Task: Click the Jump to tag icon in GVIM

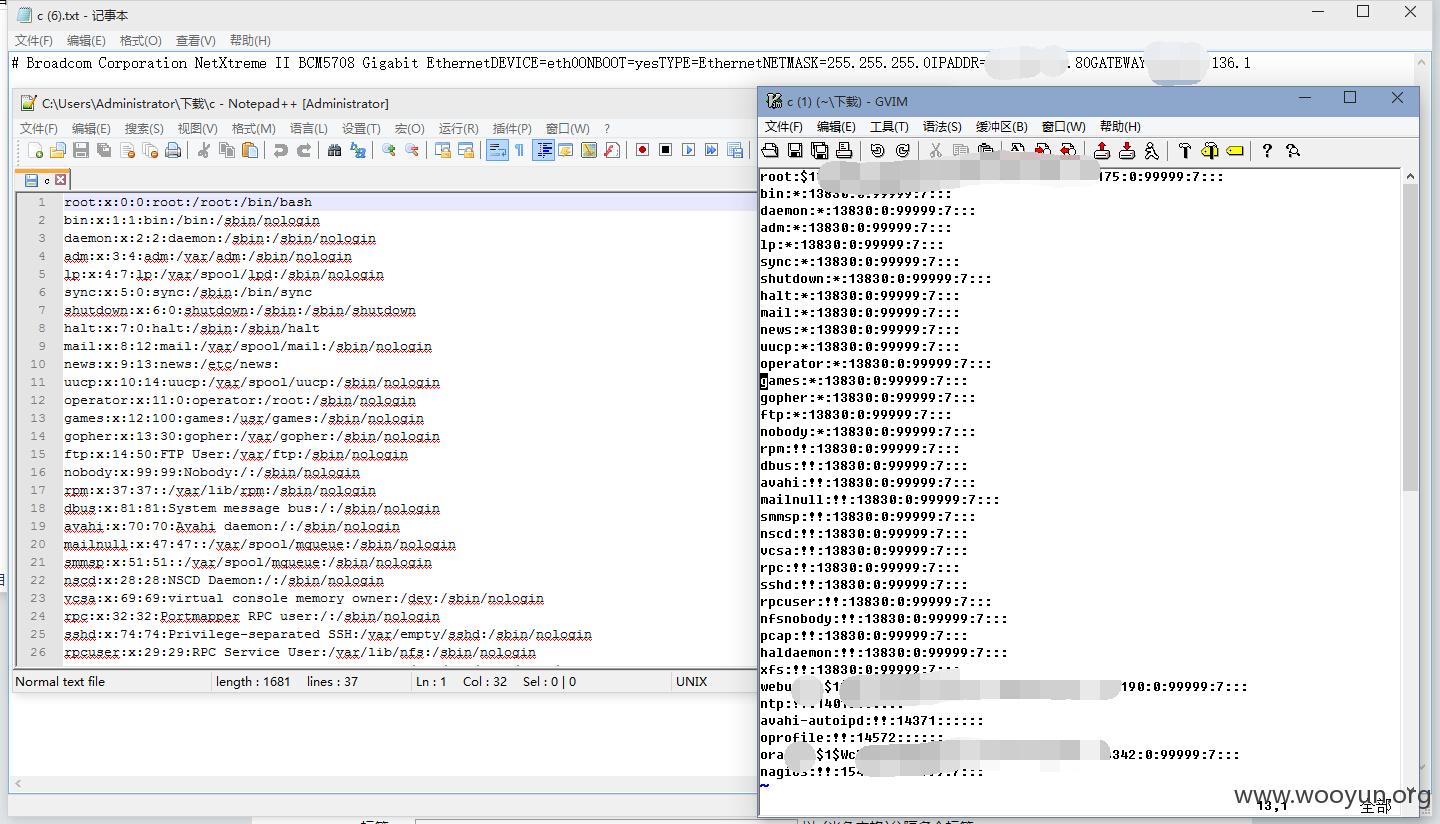Action: (x=1234, y=151)
